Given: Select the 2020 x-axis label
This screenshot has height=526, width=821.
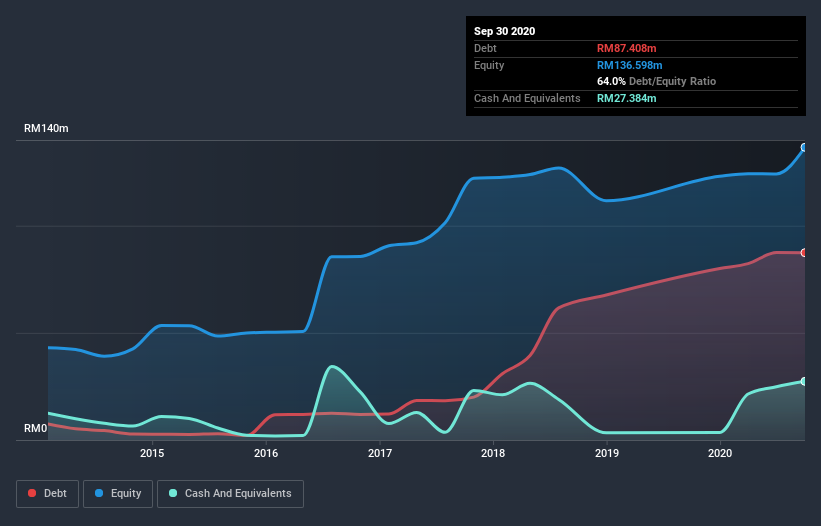Looking at the screenshot, I should [x=720, y=453].
